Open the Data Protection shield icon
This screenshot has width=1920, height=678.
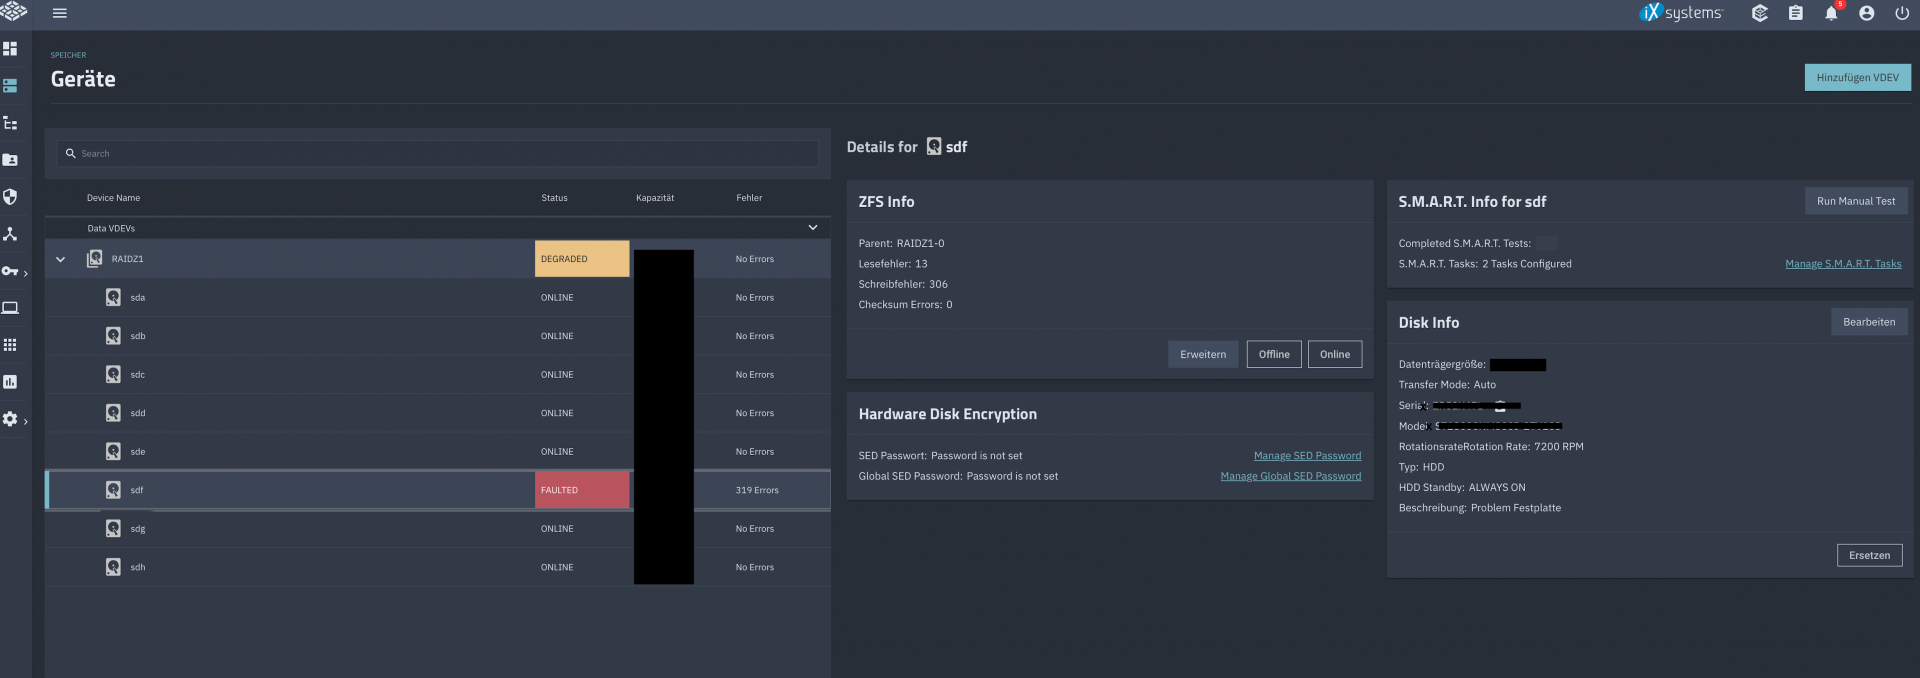(x=10, y=197)
